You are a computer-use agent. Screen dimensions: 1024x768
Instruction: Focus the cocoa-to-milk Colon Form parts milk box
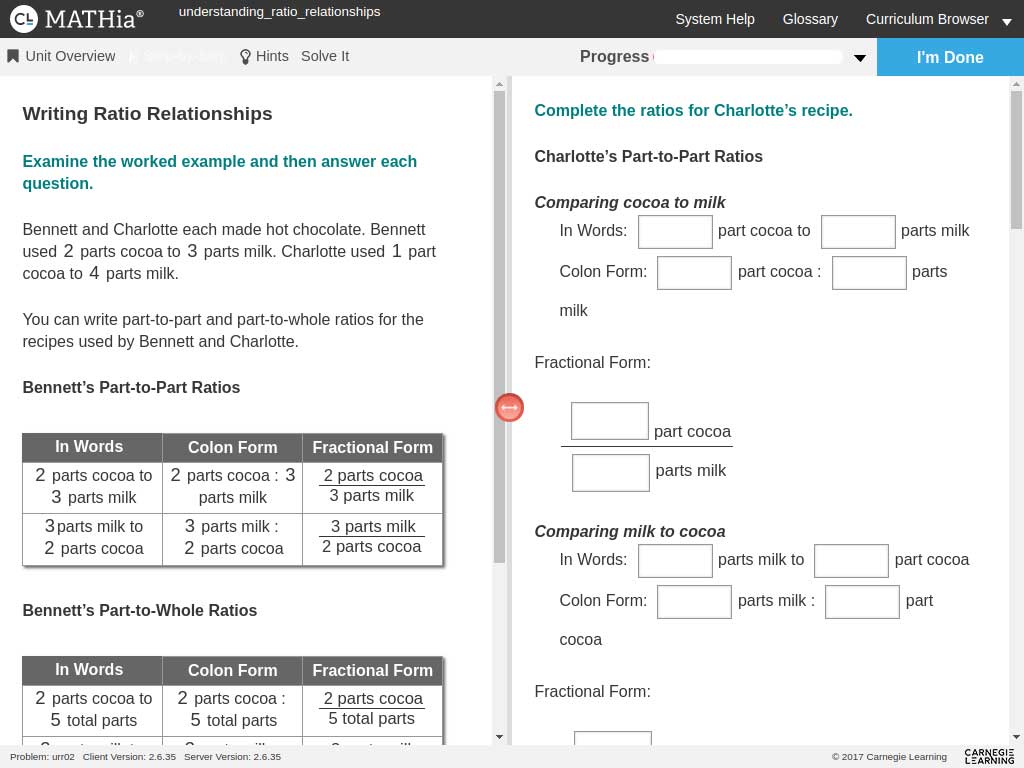[869, 272]
